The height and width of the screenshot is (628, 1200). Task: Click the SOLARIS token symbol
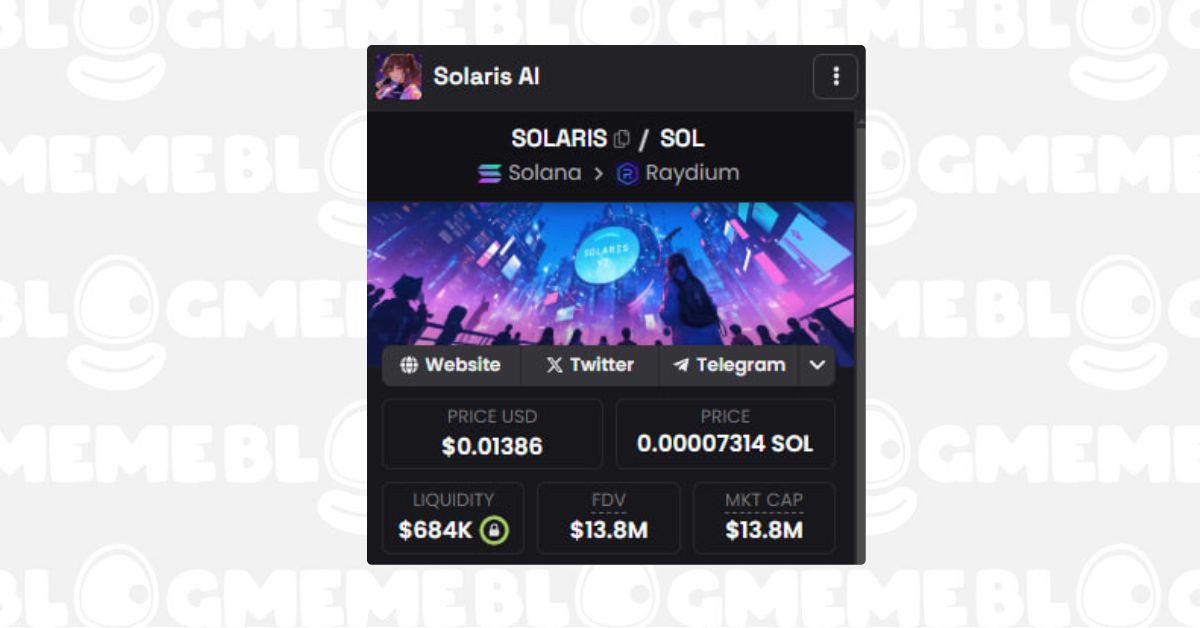tap(559, 138)
